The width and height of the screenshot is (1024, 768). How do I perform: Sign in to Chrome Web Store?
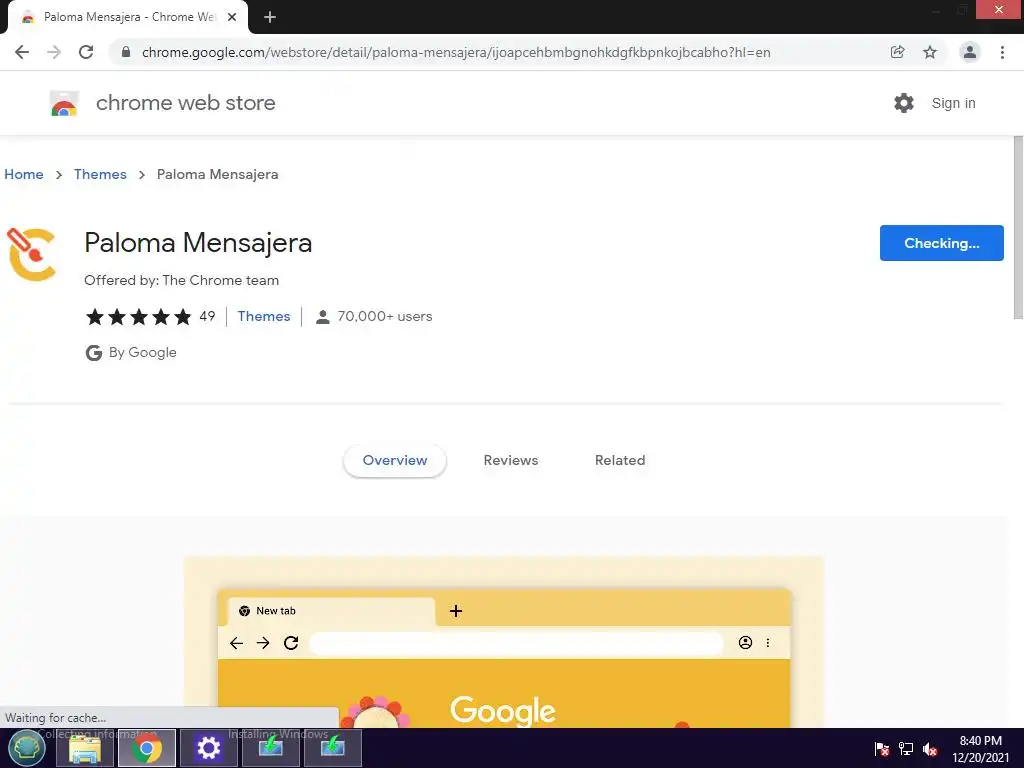point(953,103)
